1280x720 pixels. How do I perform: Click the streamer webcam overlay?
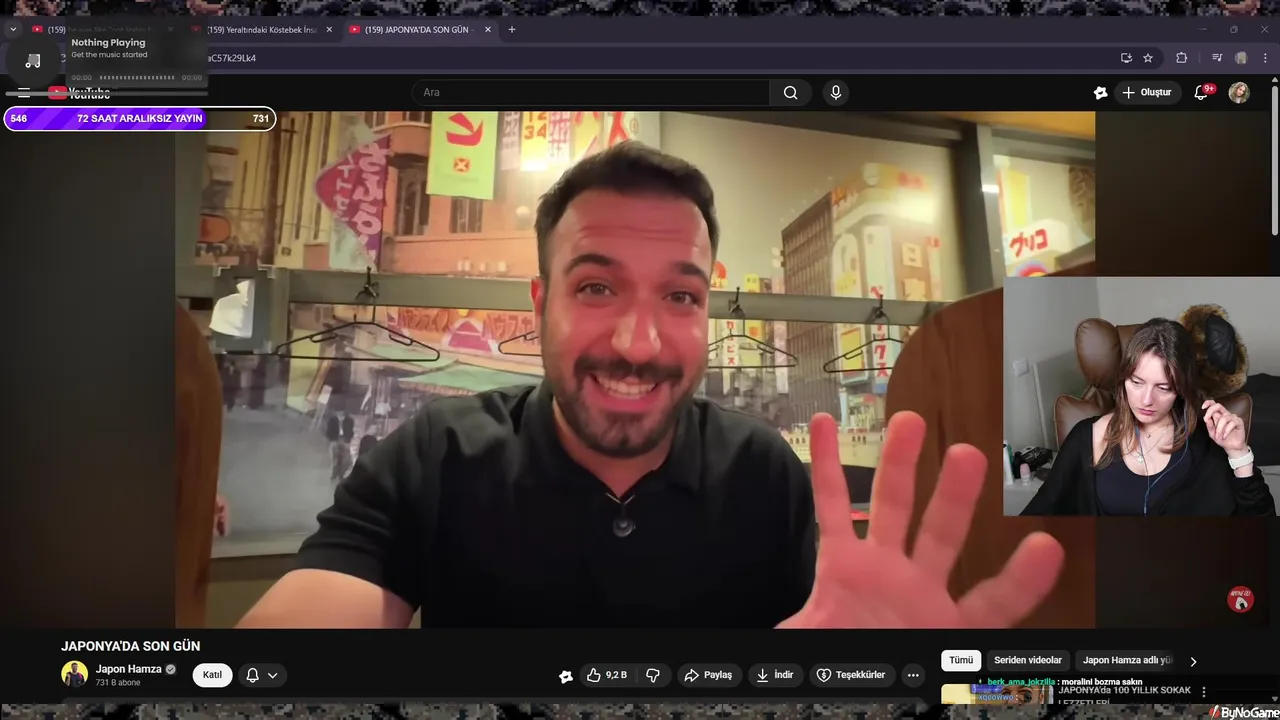[x=1141, y=396]
